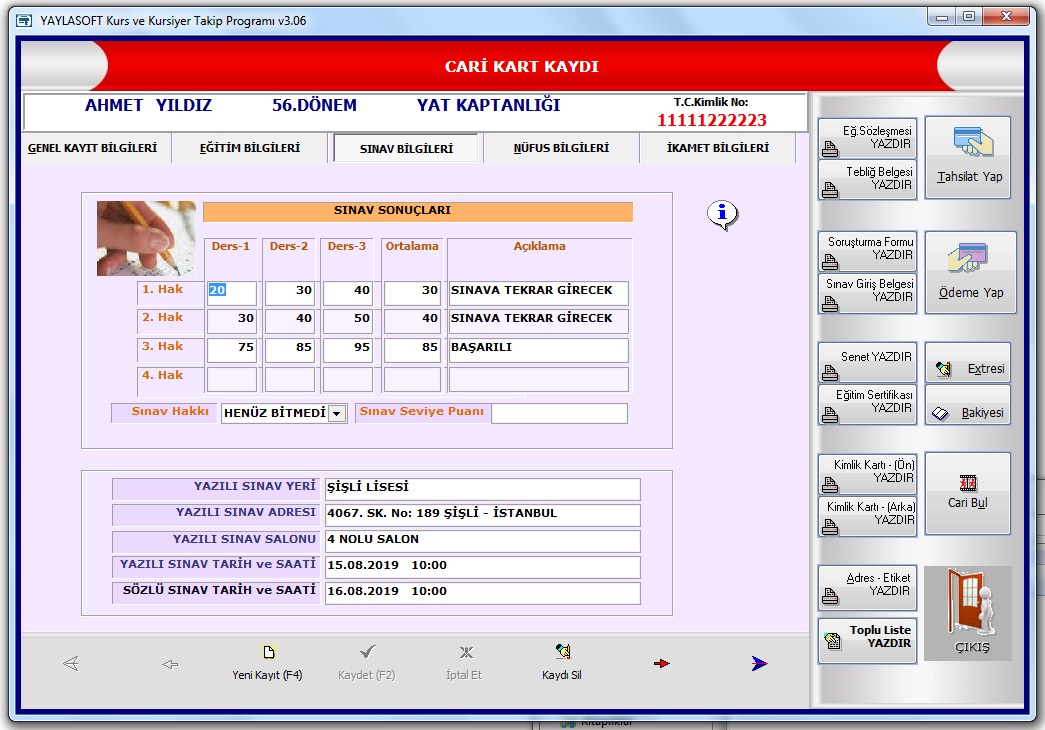Viewport: 1045px width, 730px height.
Task: Open the Sınav Hakkı dropdown arrow
Action: tap(337, 413)
